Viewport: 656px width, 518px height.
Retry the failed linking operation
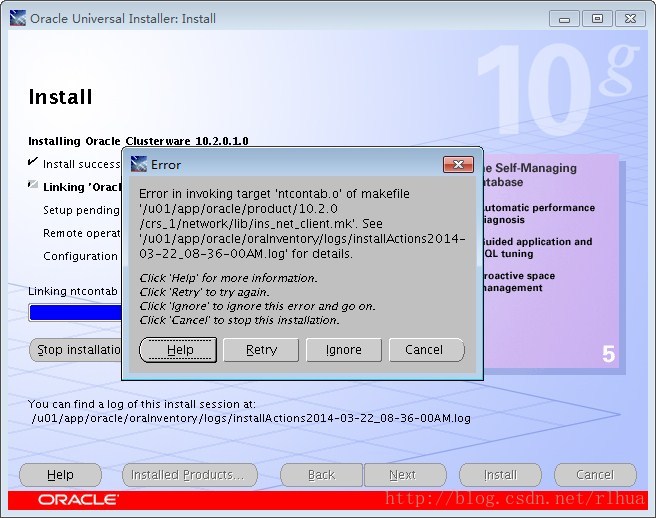261,350
